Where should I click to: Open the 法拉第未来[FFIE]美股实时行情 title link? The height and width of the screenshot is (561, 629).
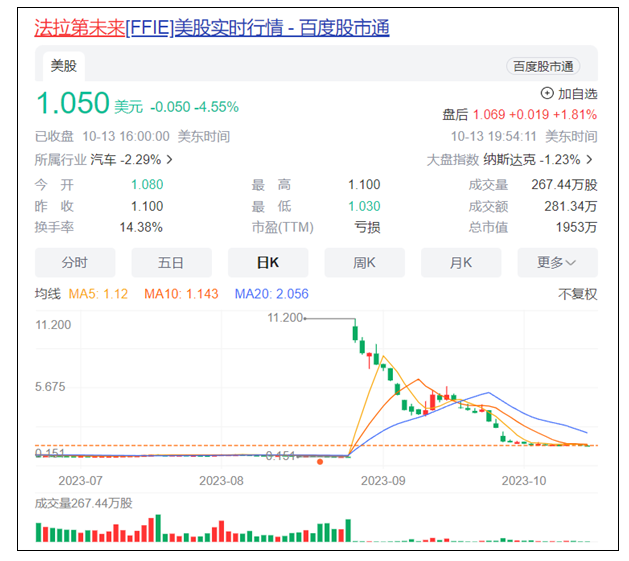[x=212, y=28]
